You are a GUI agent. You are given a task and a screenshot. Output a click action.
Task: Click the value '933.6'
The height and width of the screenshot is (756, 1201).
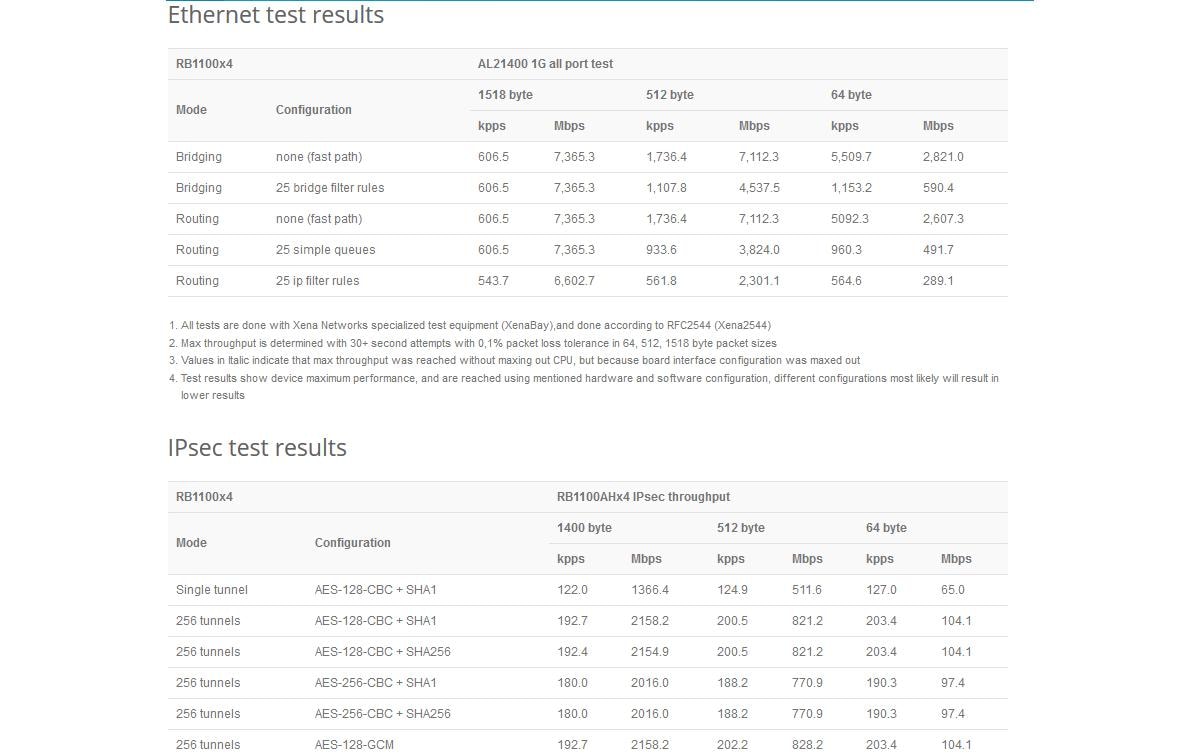coord(661,250)
